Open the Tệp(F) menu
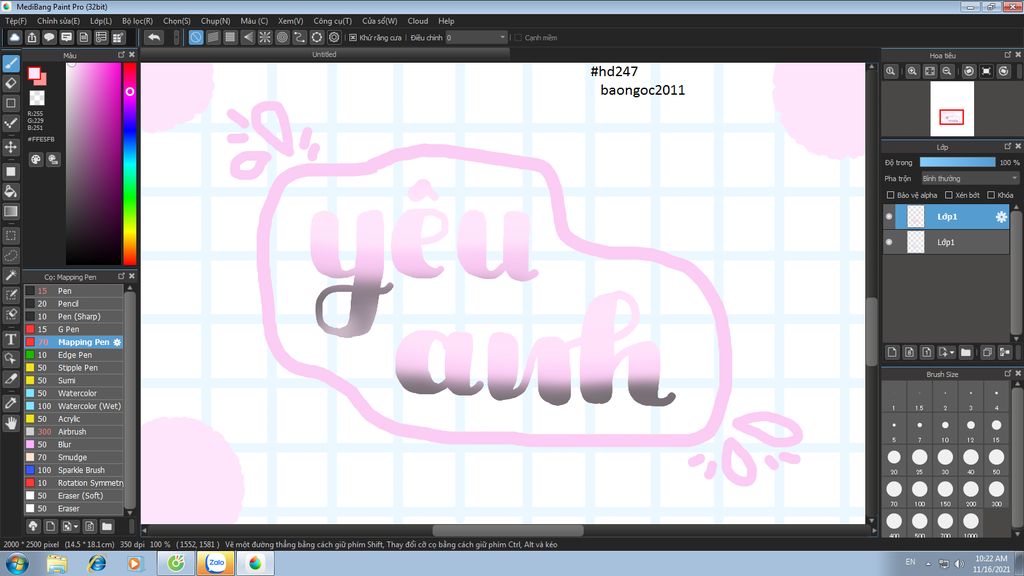 tap(16, 21)
